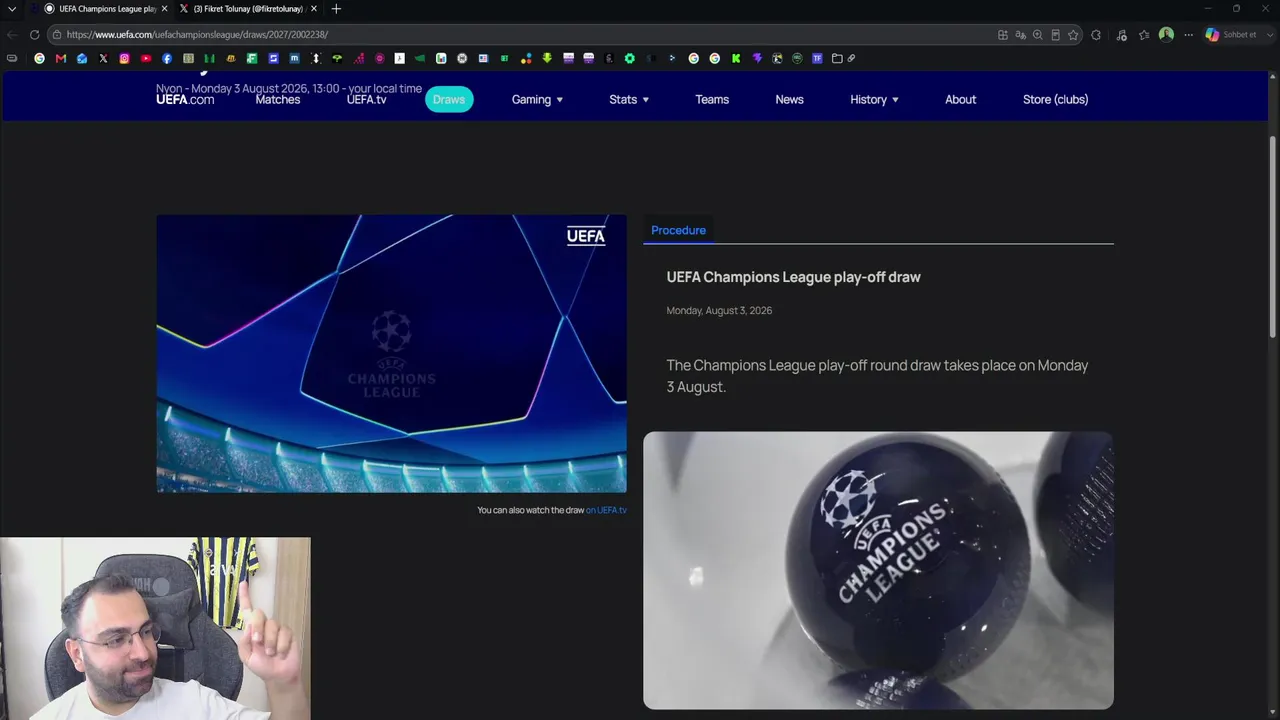The height and width of the screenshot is (720, 1280).
Task: View site information lock icon in address bar
Action: pyautogui.click(x=57, y=34)
